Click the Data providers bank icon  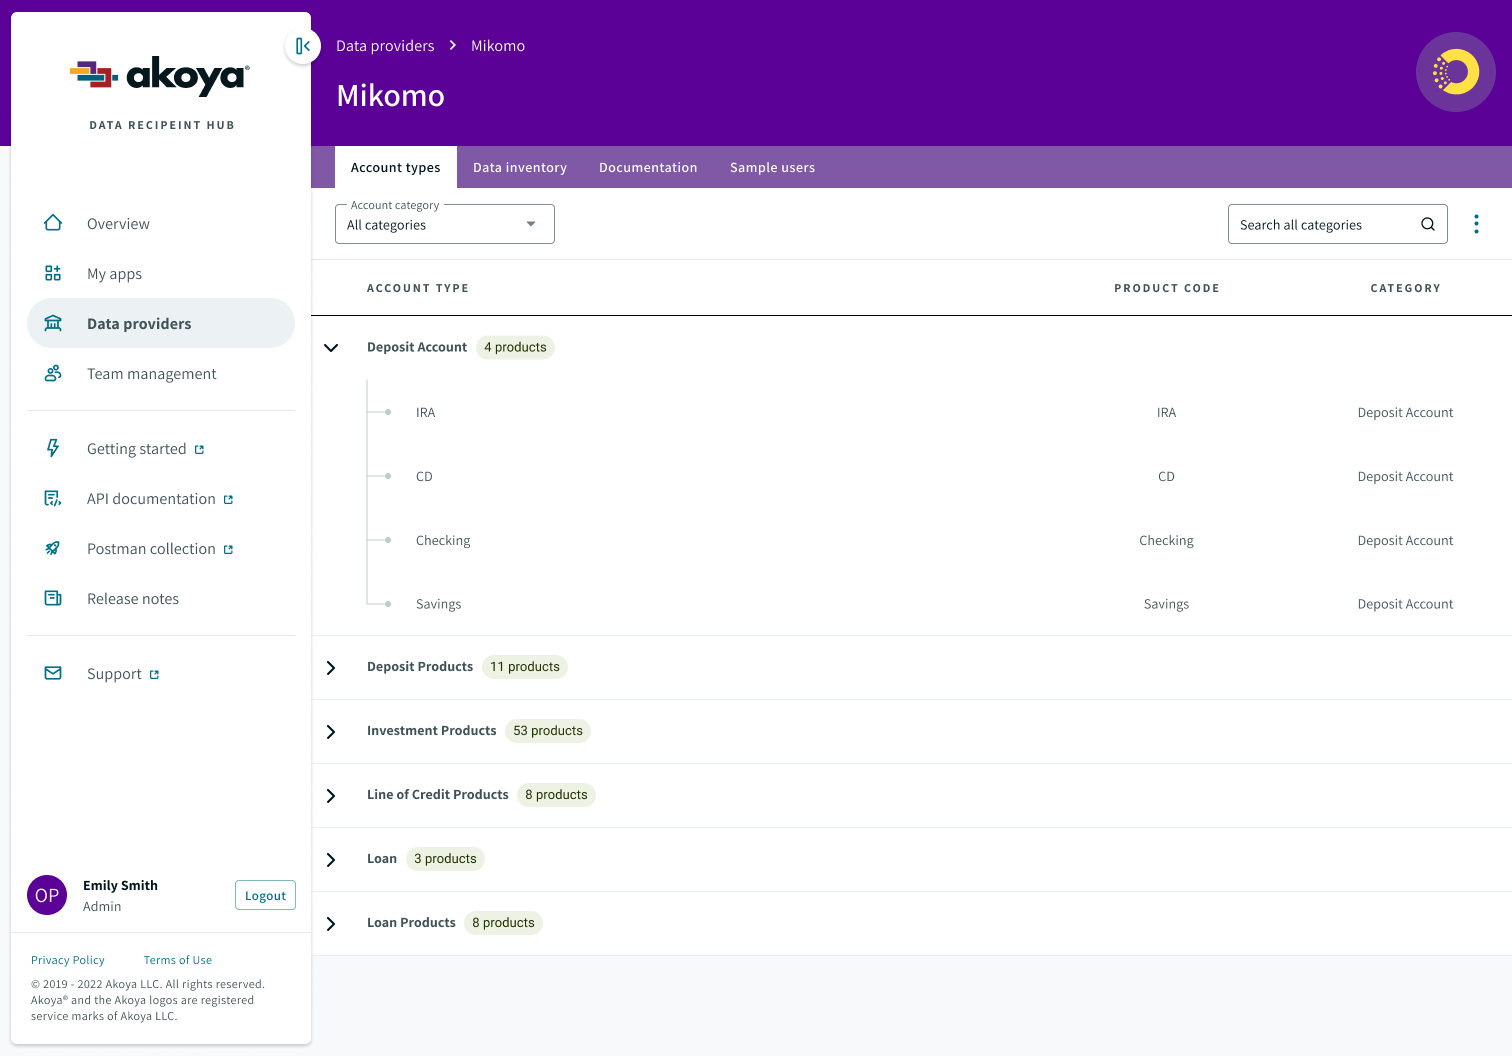click(x=53, y=323)
